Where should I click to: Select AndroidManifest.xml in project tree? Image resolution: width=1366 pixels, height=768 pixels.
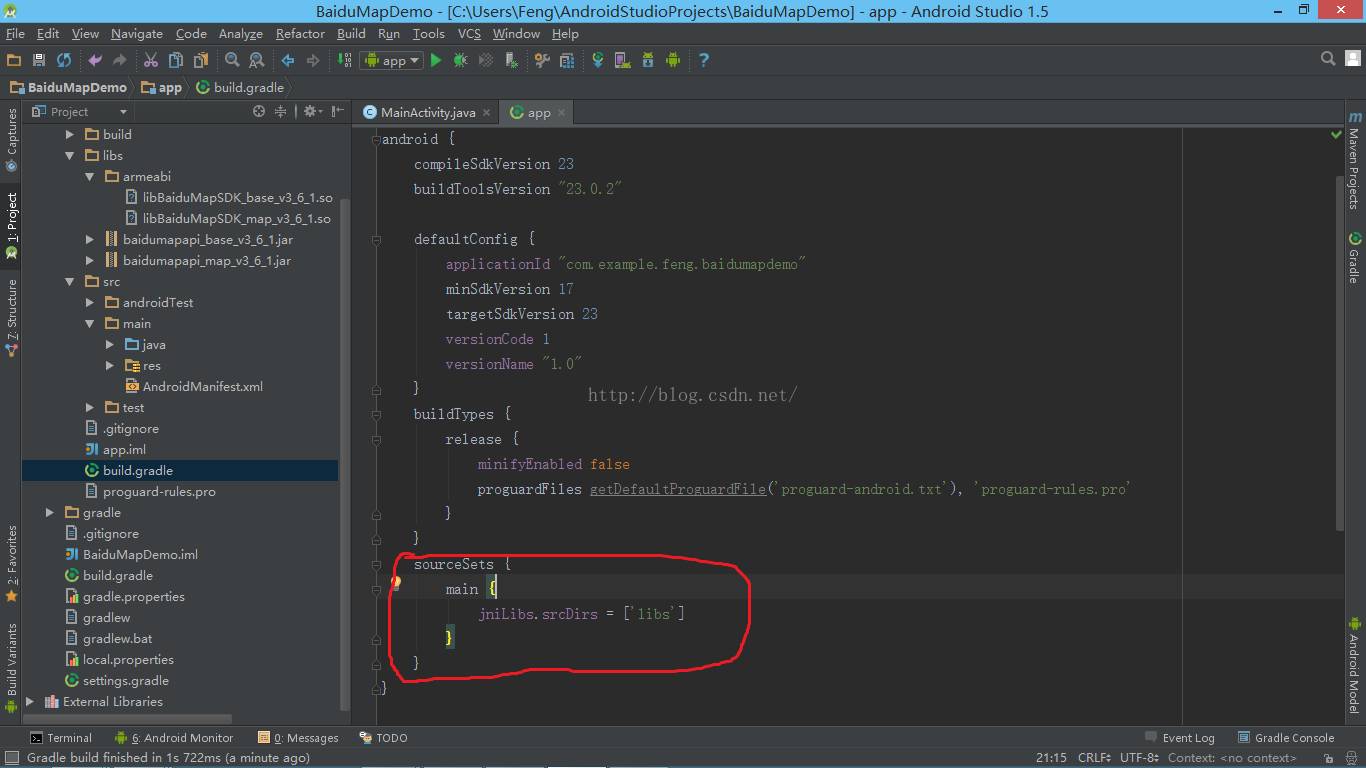click(194, 386)
